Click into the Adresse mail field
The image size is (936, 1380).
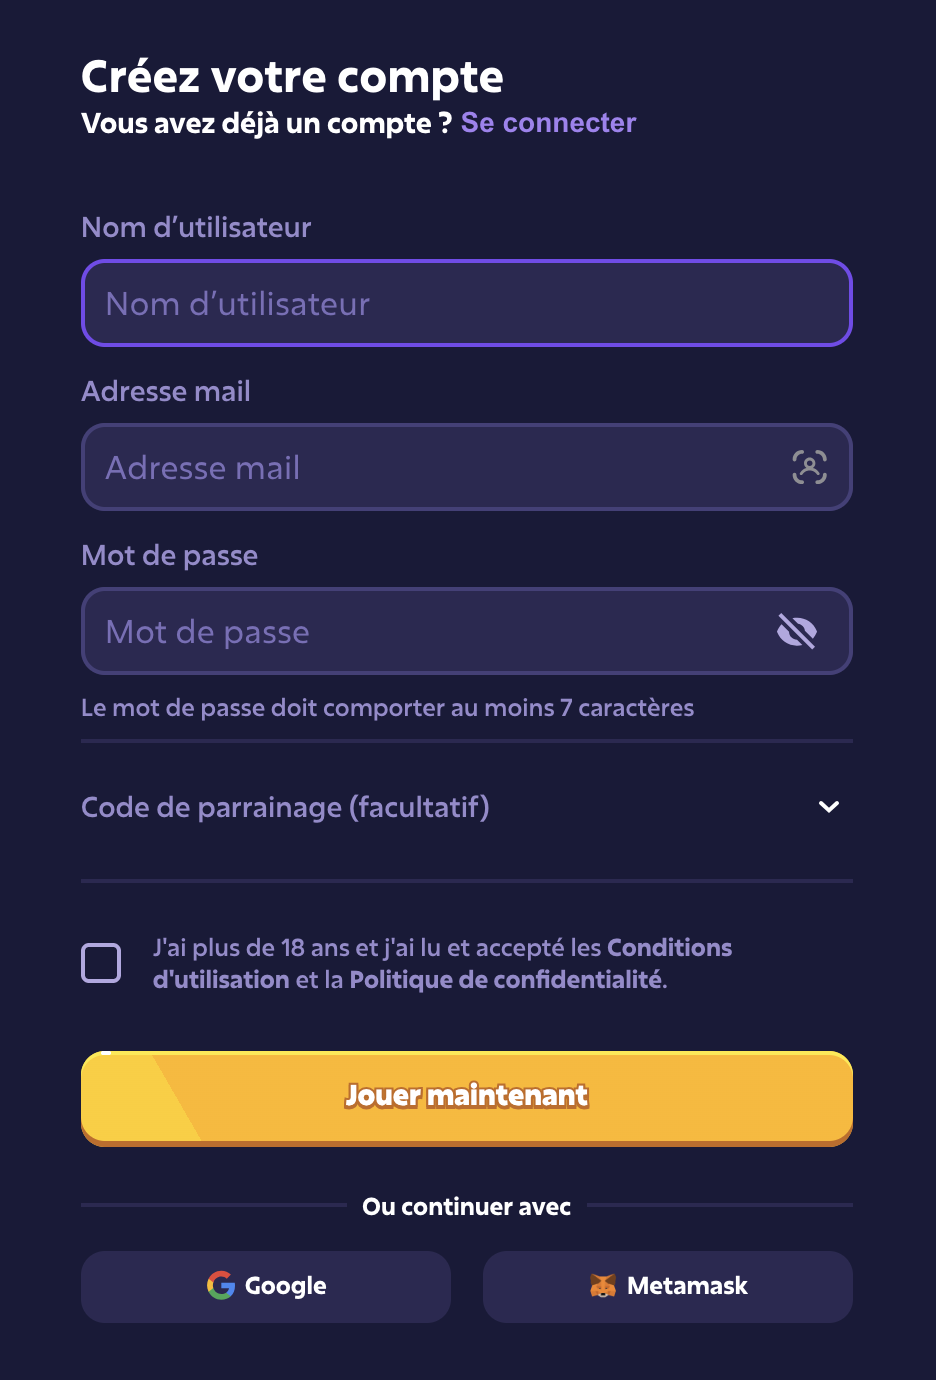pyautogui.click(x=430, y=468)
